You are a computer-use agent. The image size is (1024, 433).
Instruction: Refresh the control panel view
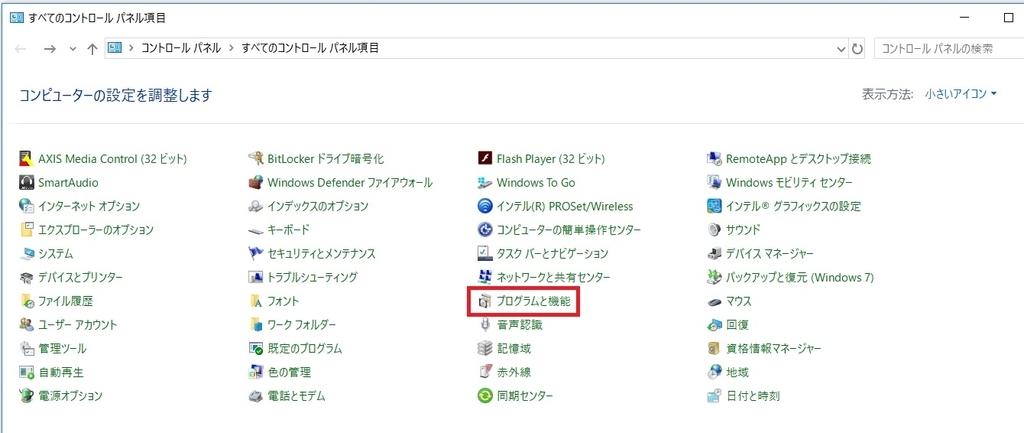point(857,48)
